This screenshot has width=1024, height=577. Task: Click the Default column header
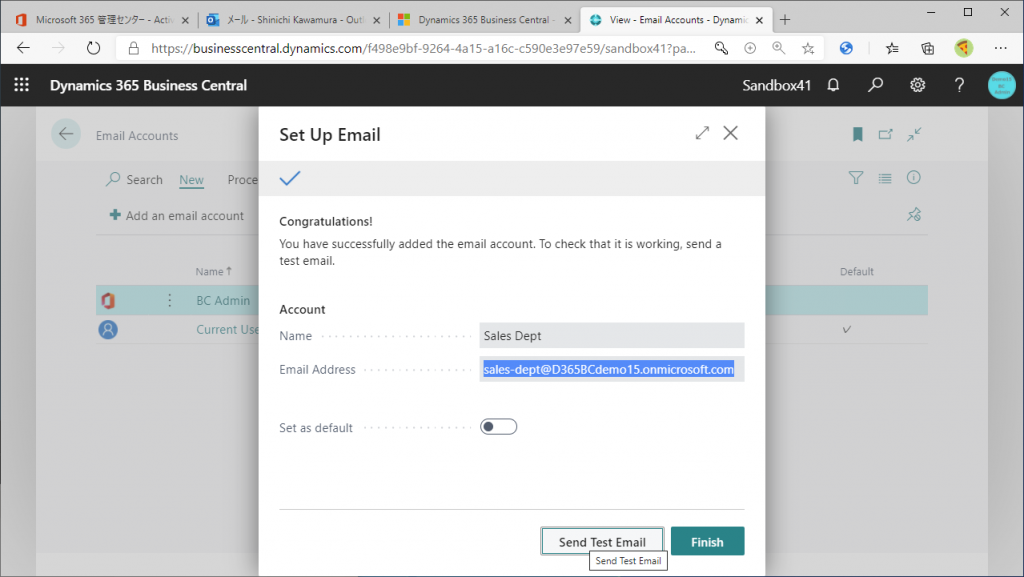[856, 272]
